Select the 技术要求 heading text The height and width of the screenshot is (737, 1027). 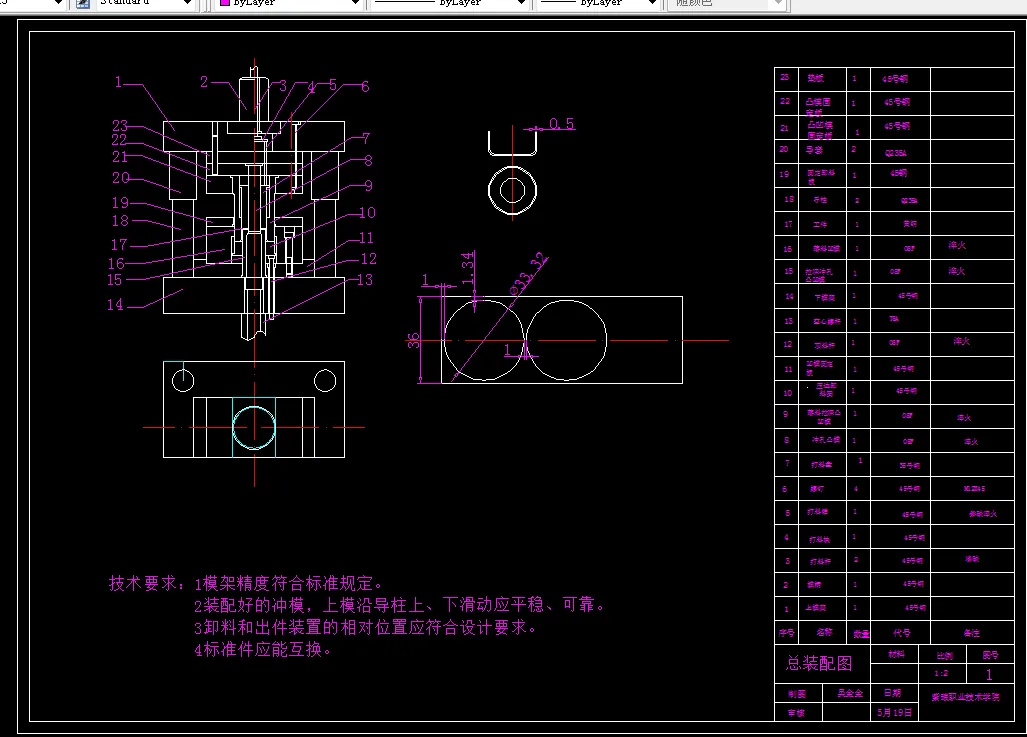[x=147, y=583]
